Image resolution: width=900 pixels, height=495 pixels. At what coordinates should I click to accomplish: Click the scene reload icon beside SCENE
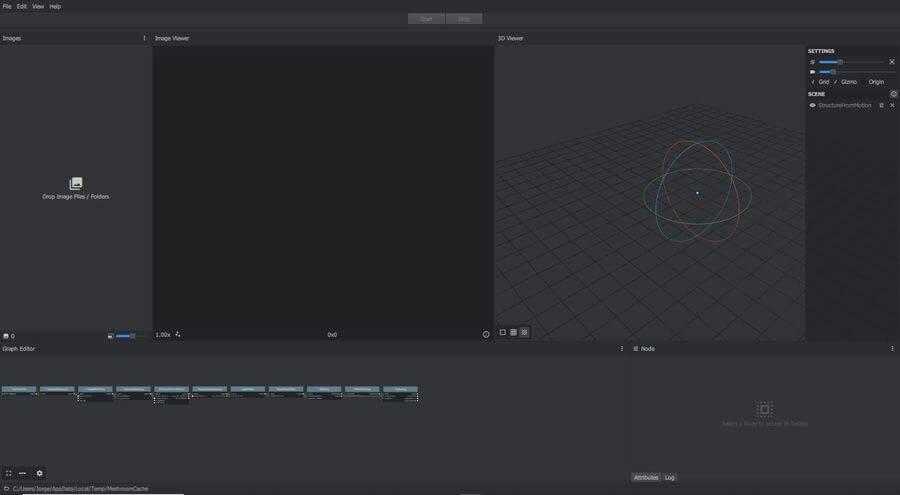coord(893,94)
